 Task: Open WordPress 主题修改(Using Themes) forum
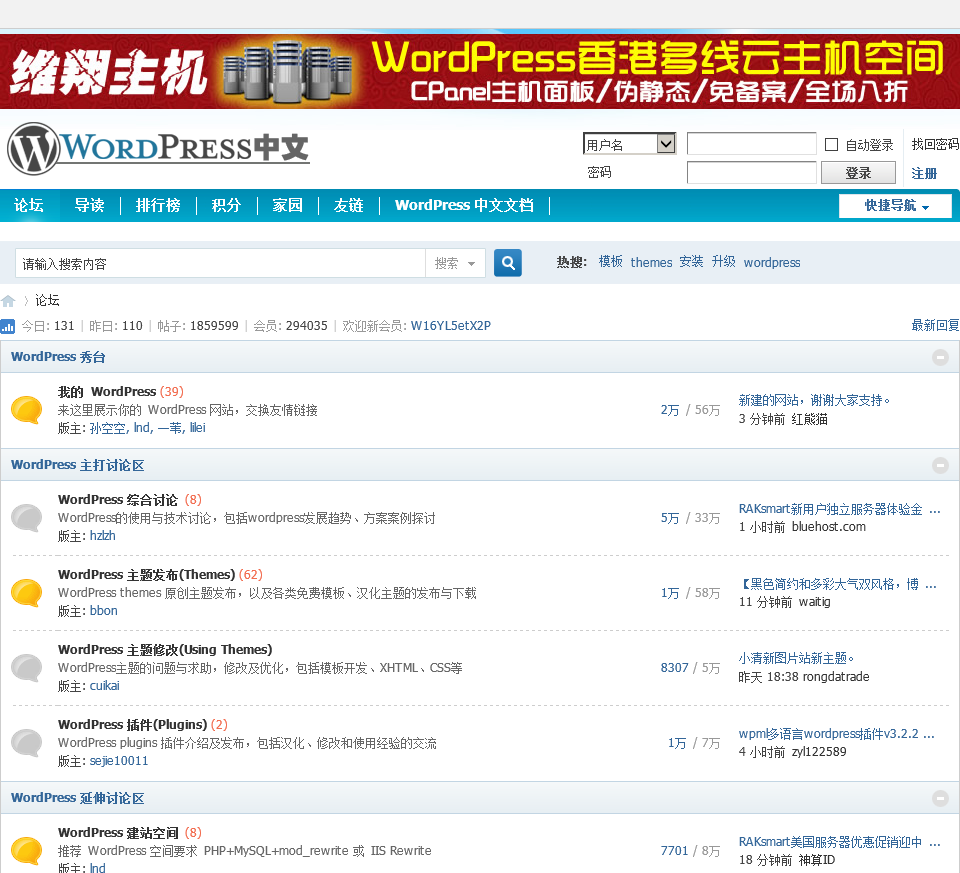165,650
